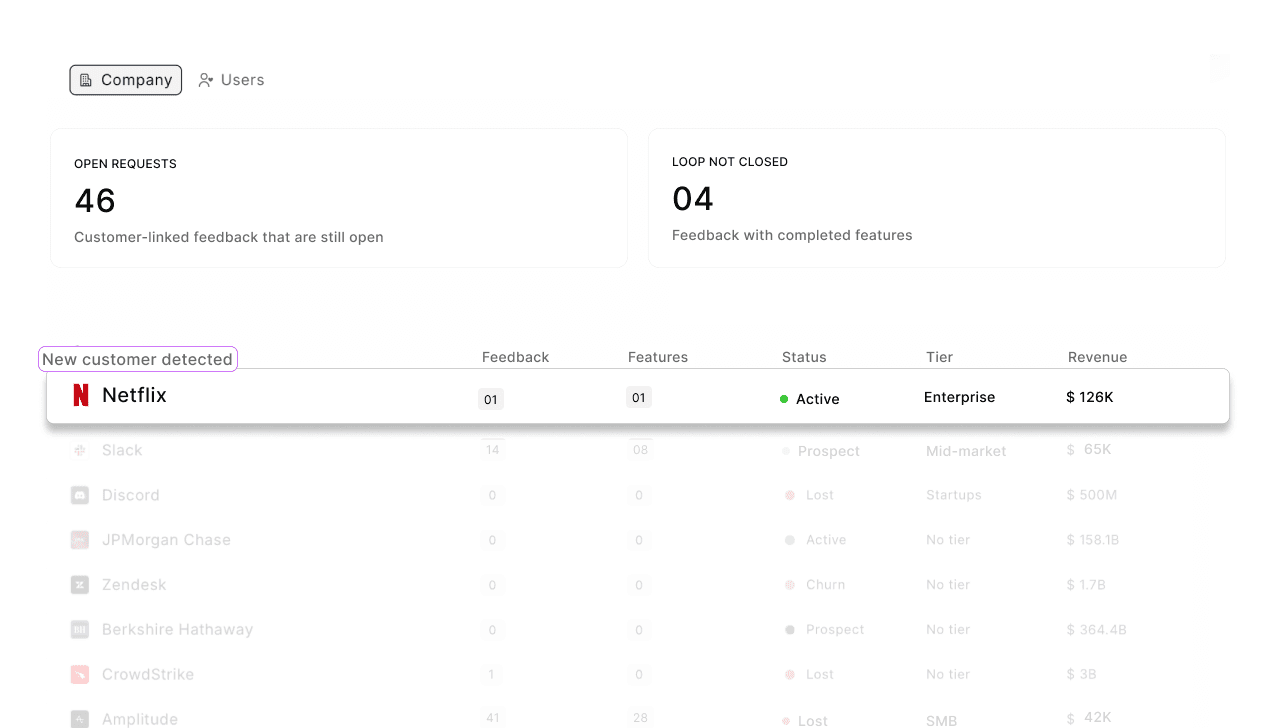Image resolution: width=1276 pixels, height=728 pixels.
Task: Sort by the Revenue column header
Action: (x=1097, y=357)
